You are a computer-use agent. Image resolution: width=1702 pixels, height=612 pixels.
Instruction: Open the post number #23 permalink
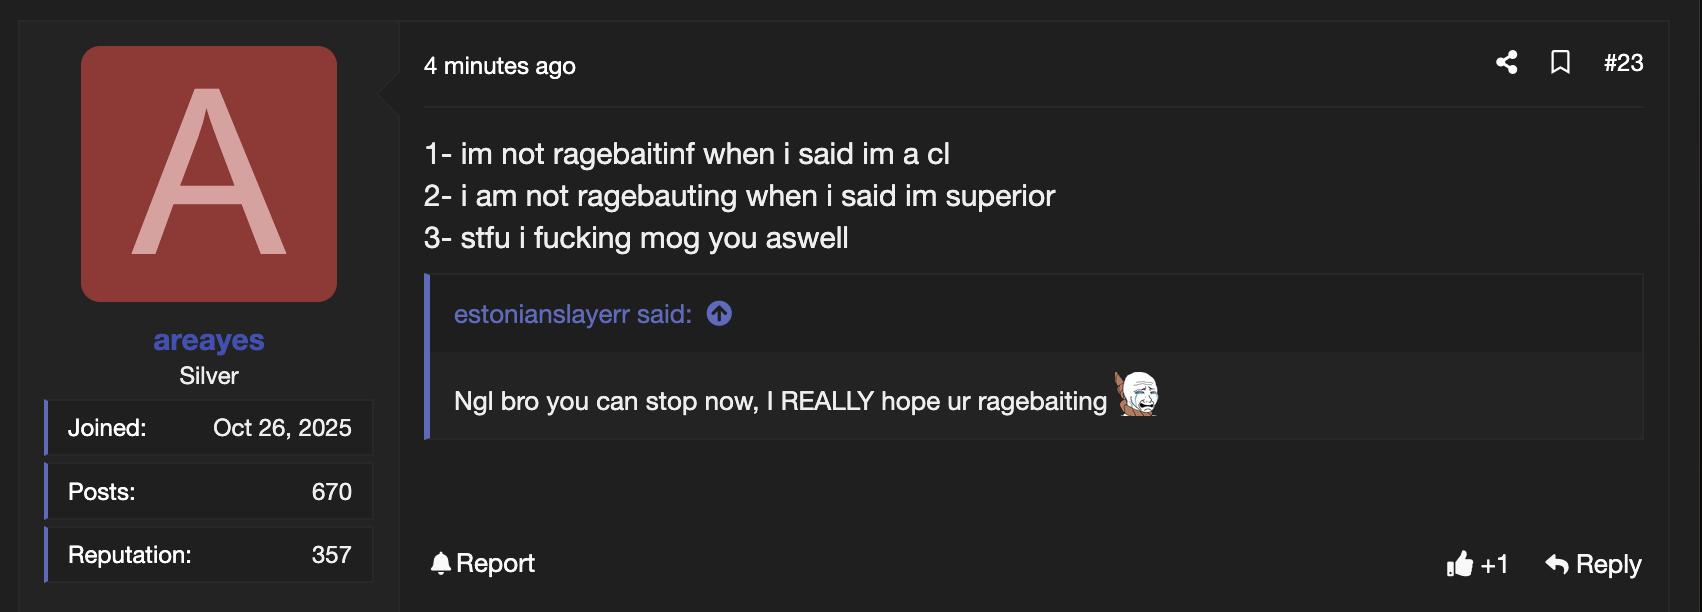1623,63
